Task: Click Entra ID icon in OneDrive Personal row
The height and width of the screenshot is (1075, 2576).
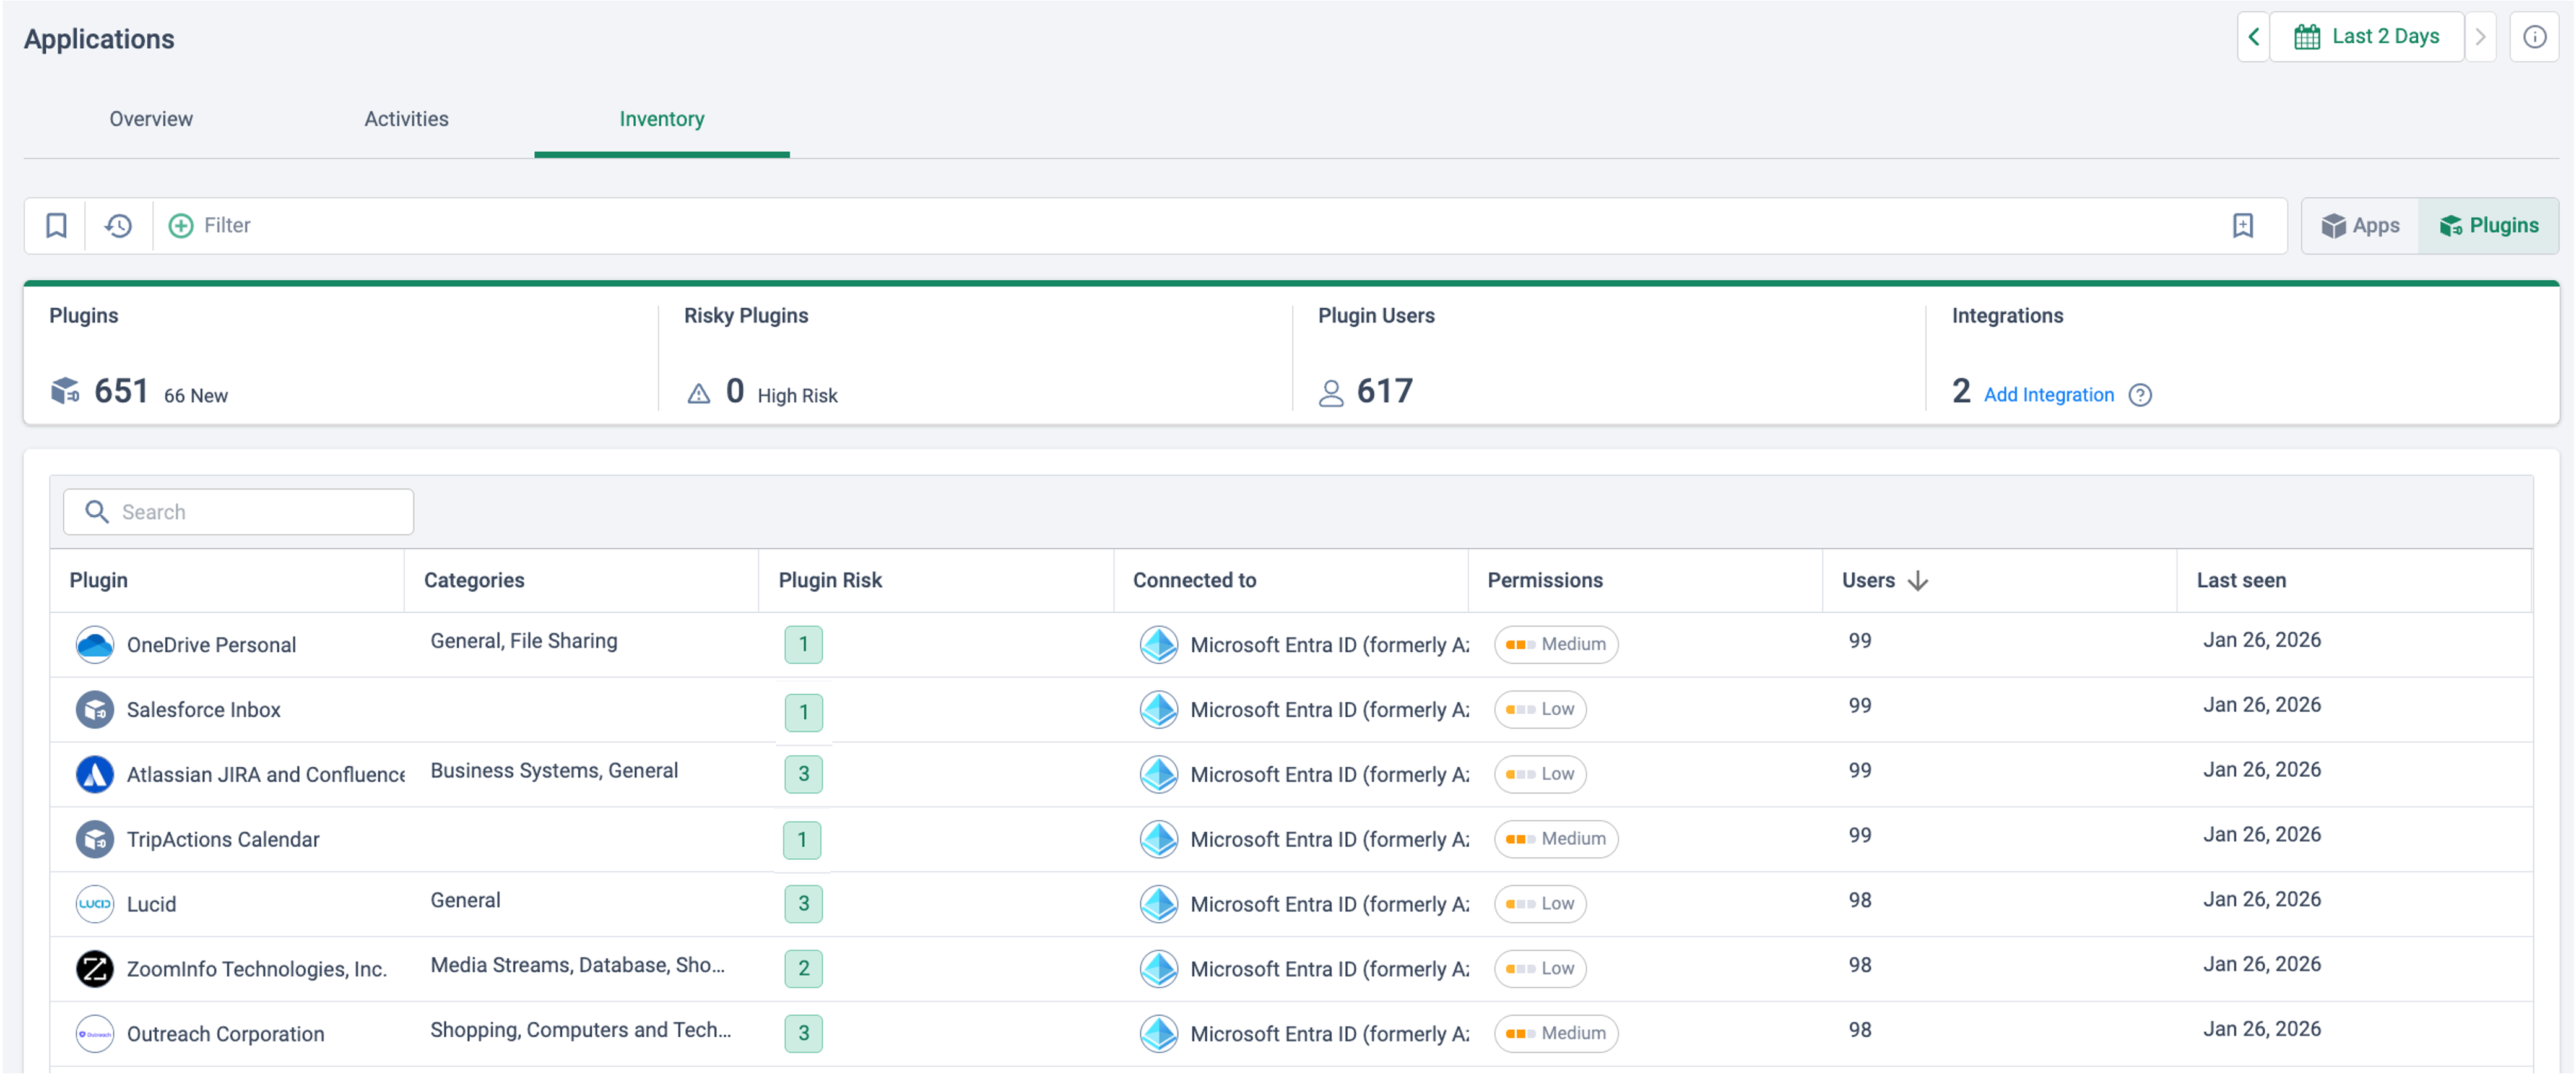Action: [1159, 645]
